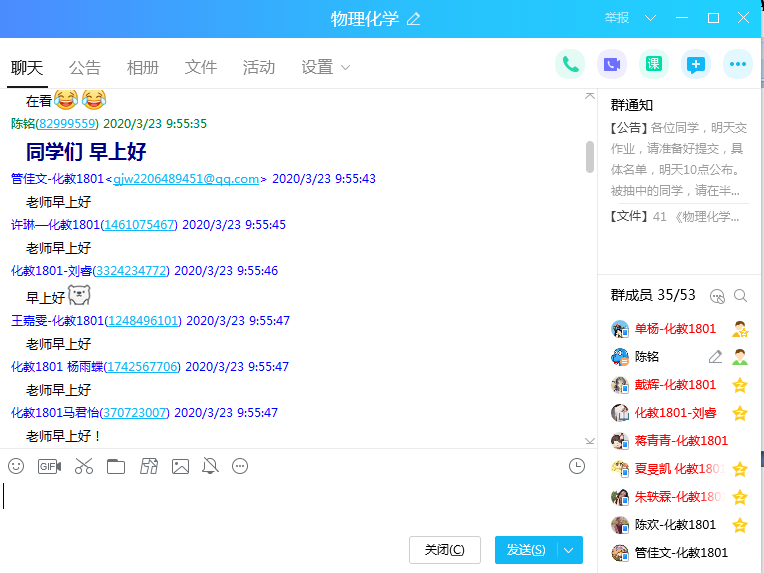This screenshot has width=764, height=573.
Task: Open the 1461075467 account link
Action: click(x=139, y=225)
